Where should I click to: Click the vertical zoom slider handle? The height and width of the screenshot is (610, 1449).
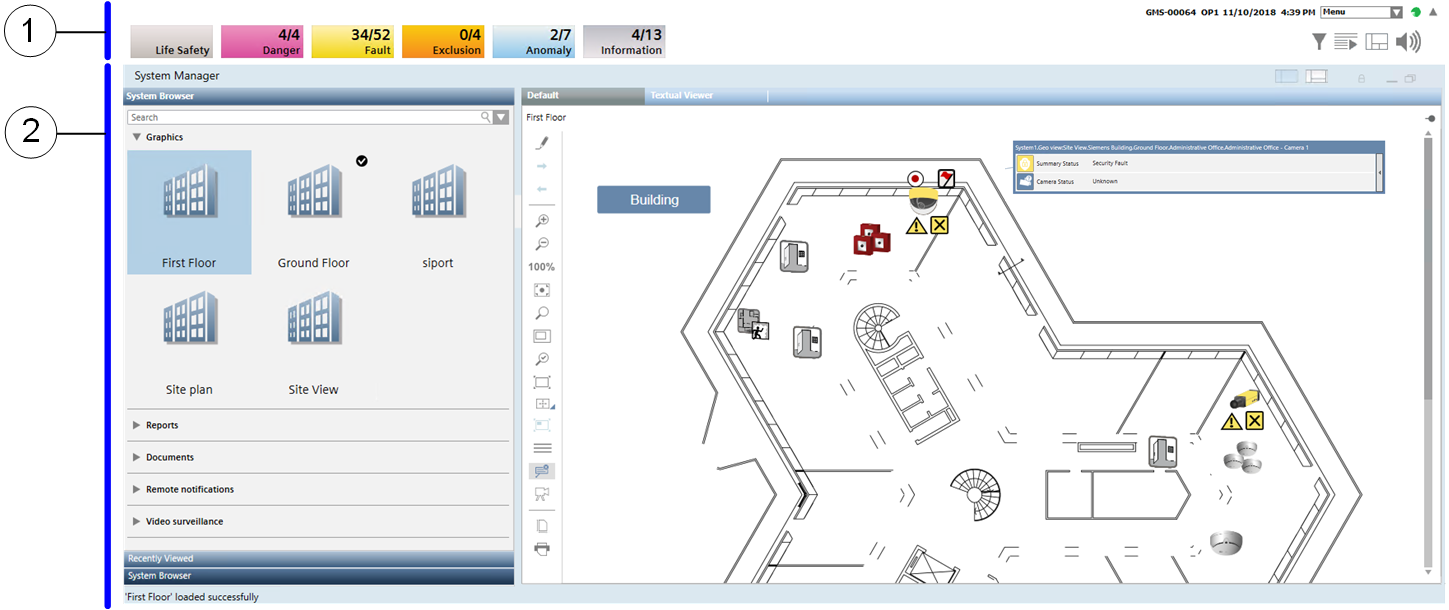pyautogui.click(x=1431, y=118)
